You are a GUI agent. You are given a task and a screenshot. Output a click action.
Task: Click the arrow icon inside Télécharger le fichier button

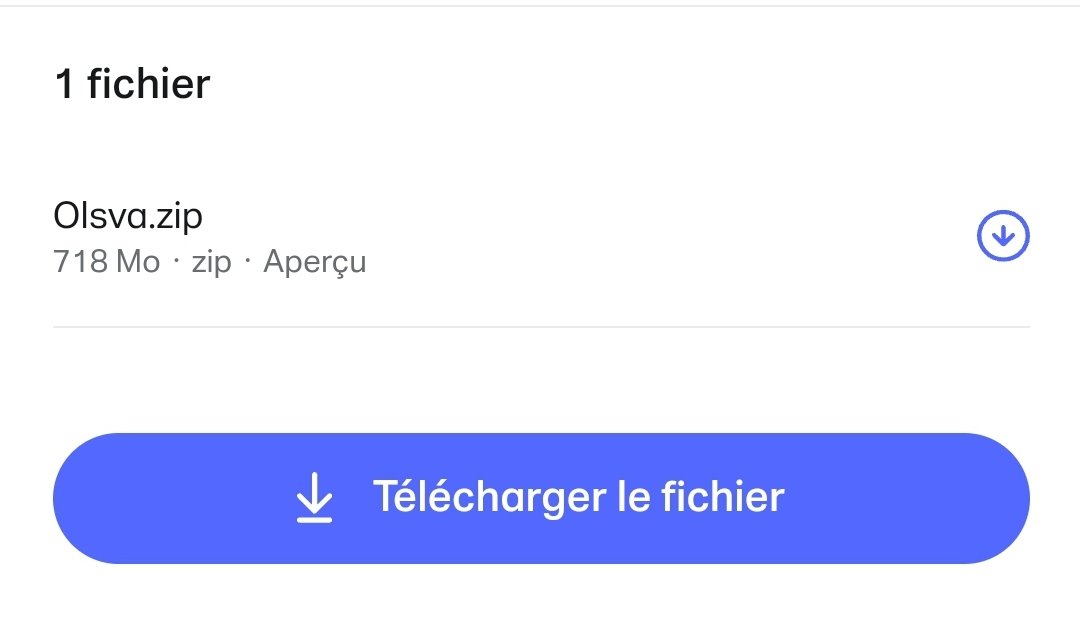pos(315,497)
